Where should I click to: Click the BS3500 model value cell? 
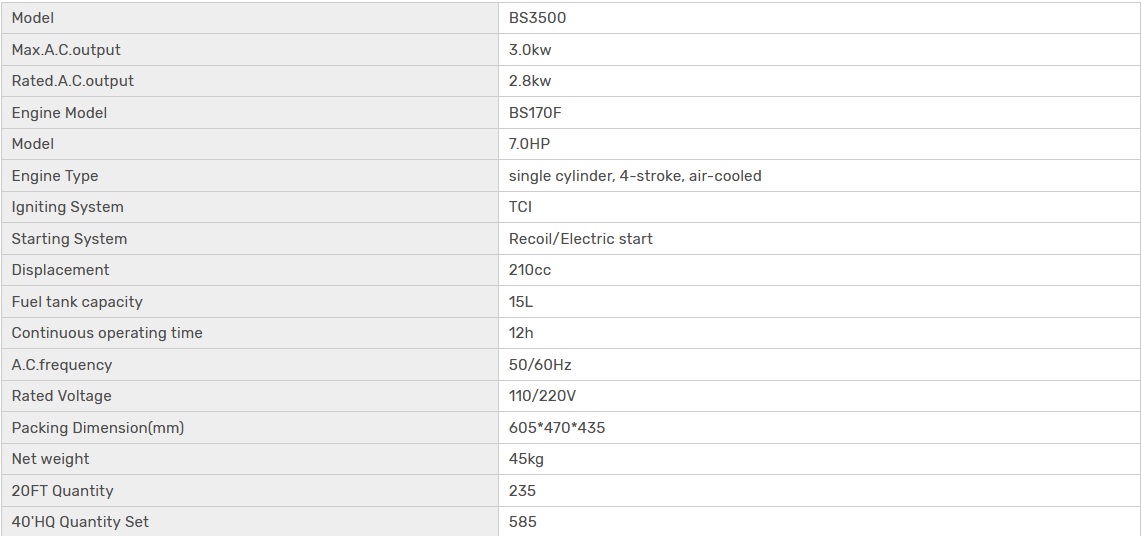click(538, 18)
